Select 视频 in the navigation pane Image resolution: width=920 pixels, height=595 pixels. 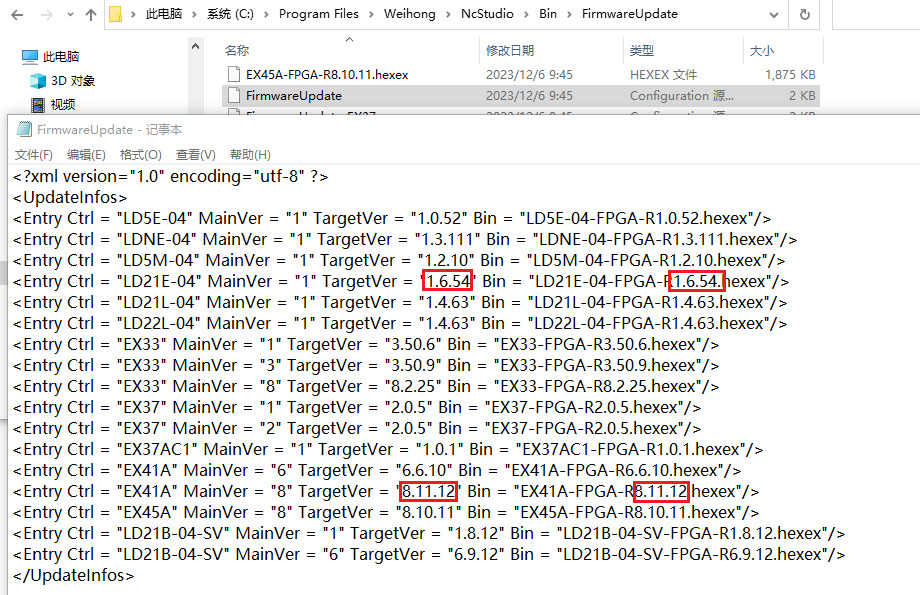pos(63,104)
